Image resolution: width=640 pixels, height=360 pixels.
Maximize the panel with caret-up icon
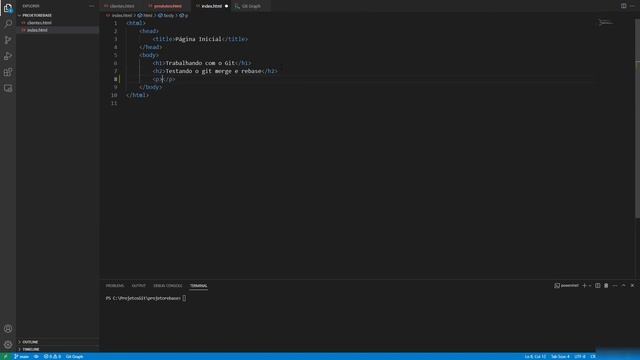tap(623, 286)
